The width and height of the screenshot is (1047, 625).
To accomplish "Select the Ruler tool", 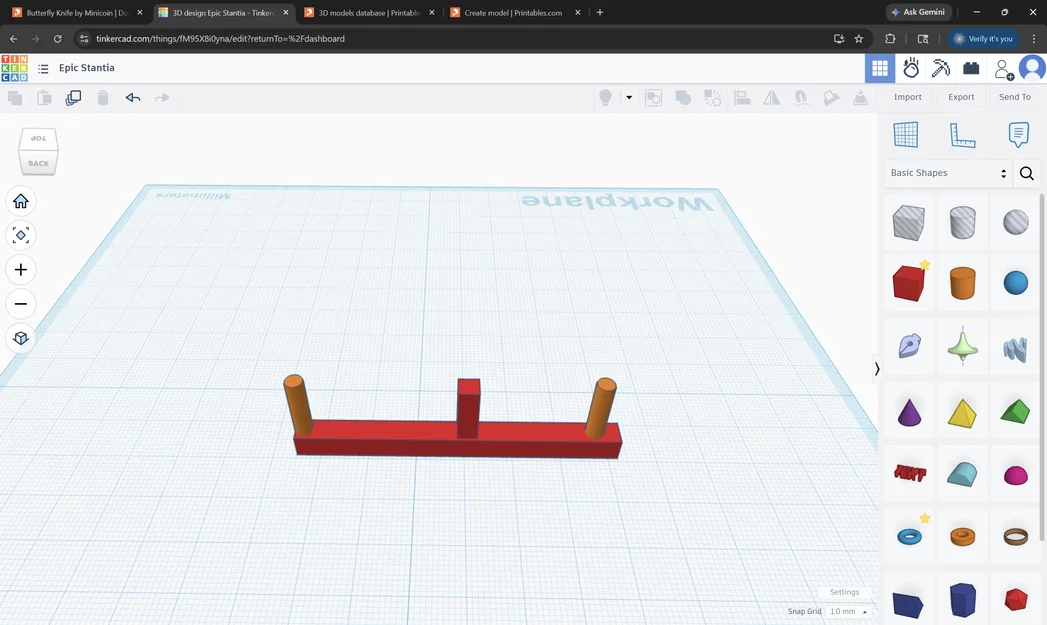I will [x=962, y=135].
